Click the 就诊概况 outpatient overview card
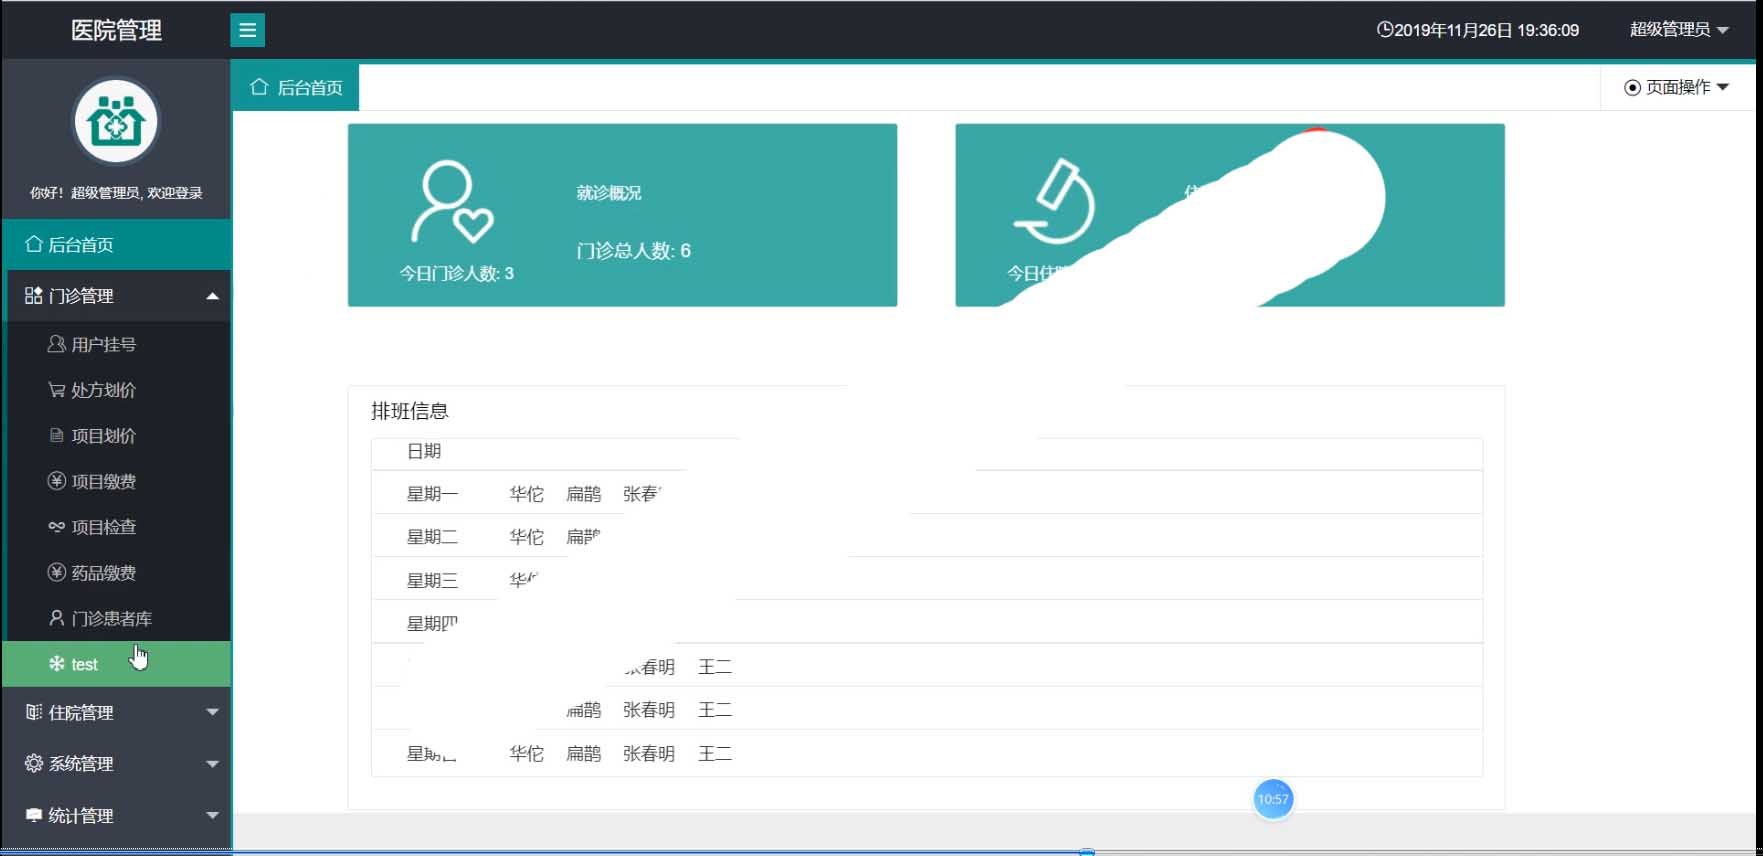 pos(622,215)
